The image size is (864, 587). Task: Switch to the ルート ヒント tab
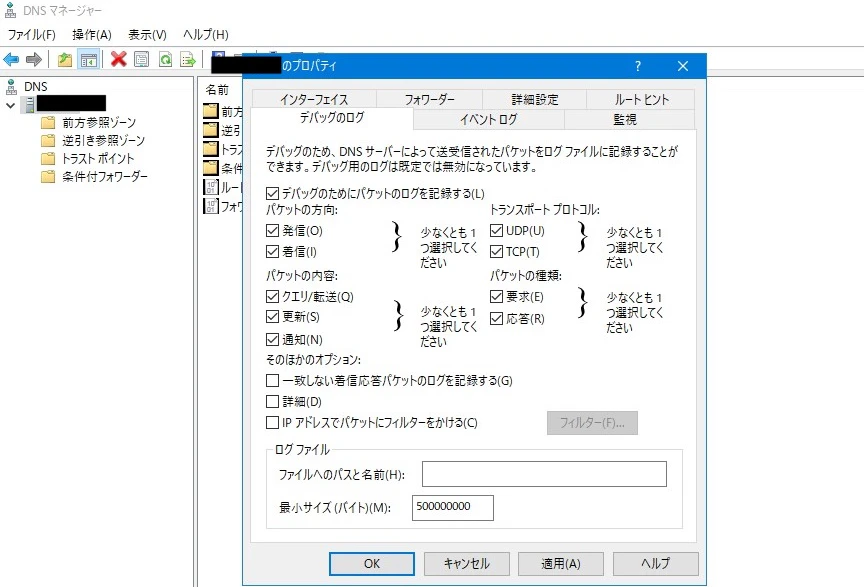coord(641,99)
